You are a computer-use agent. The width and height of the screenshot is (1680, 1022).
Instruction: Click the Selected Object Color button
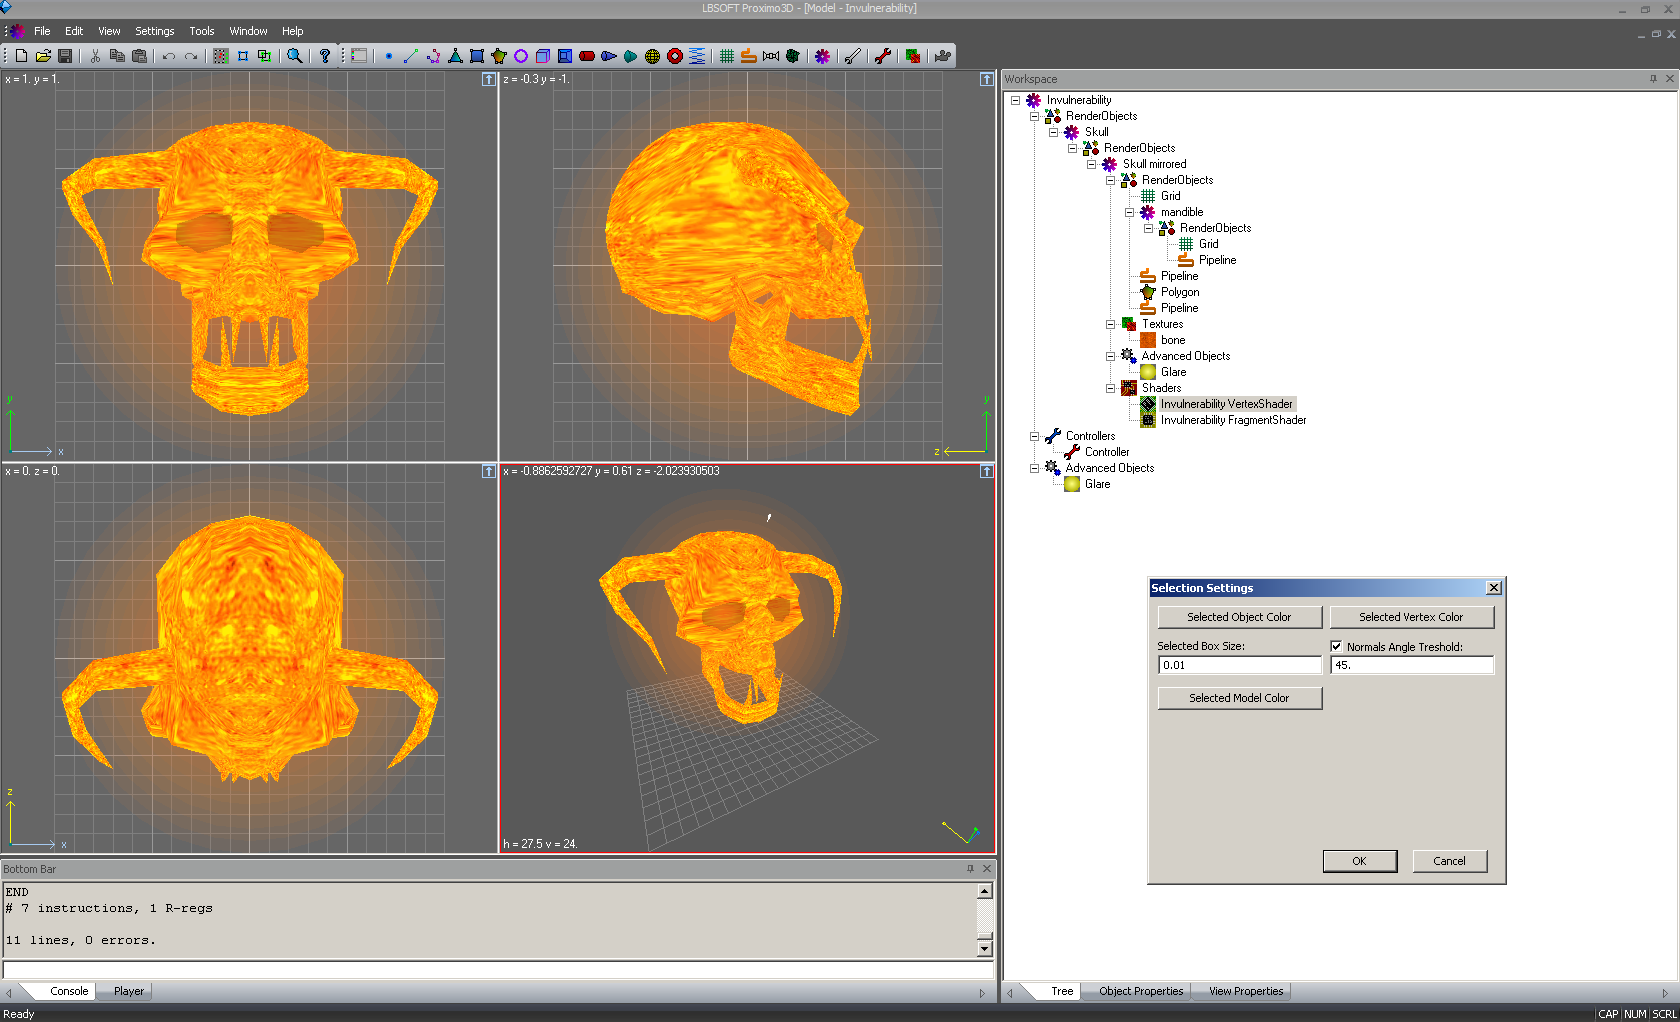click(1239, 617)
